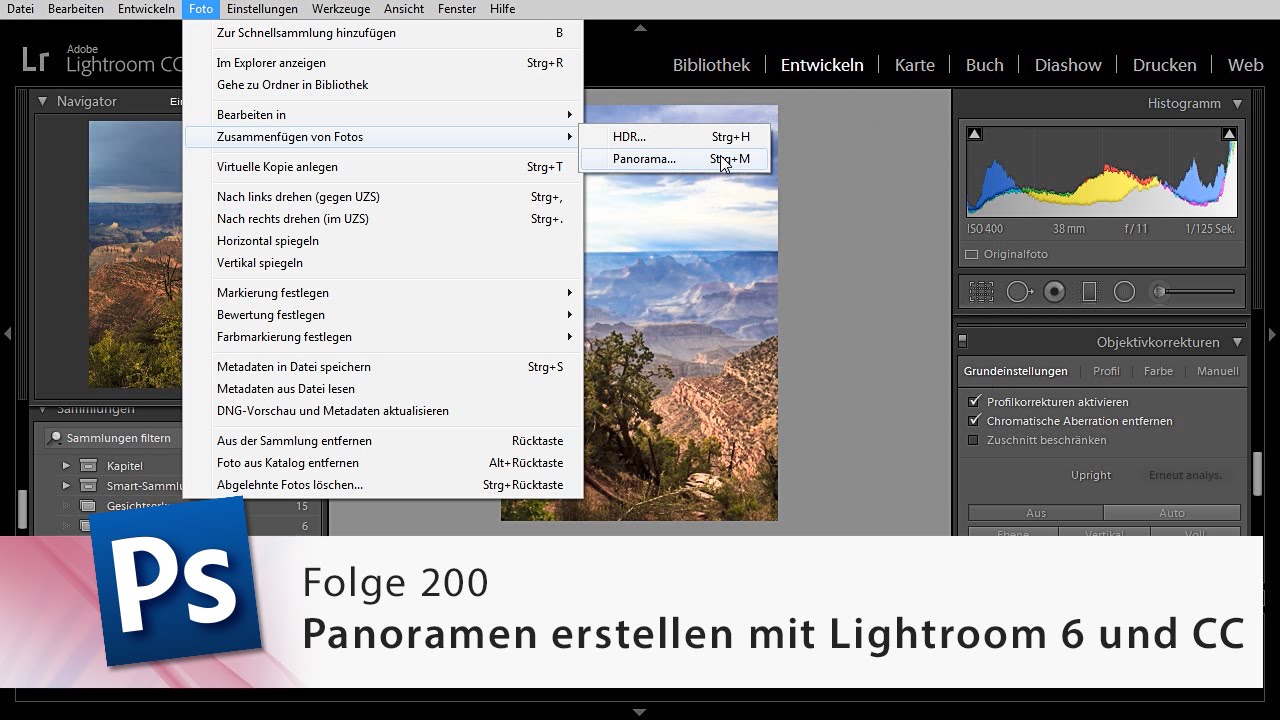Choose HDR... from the submenu
1280x720 pixels.
click(x=675, y=137)
